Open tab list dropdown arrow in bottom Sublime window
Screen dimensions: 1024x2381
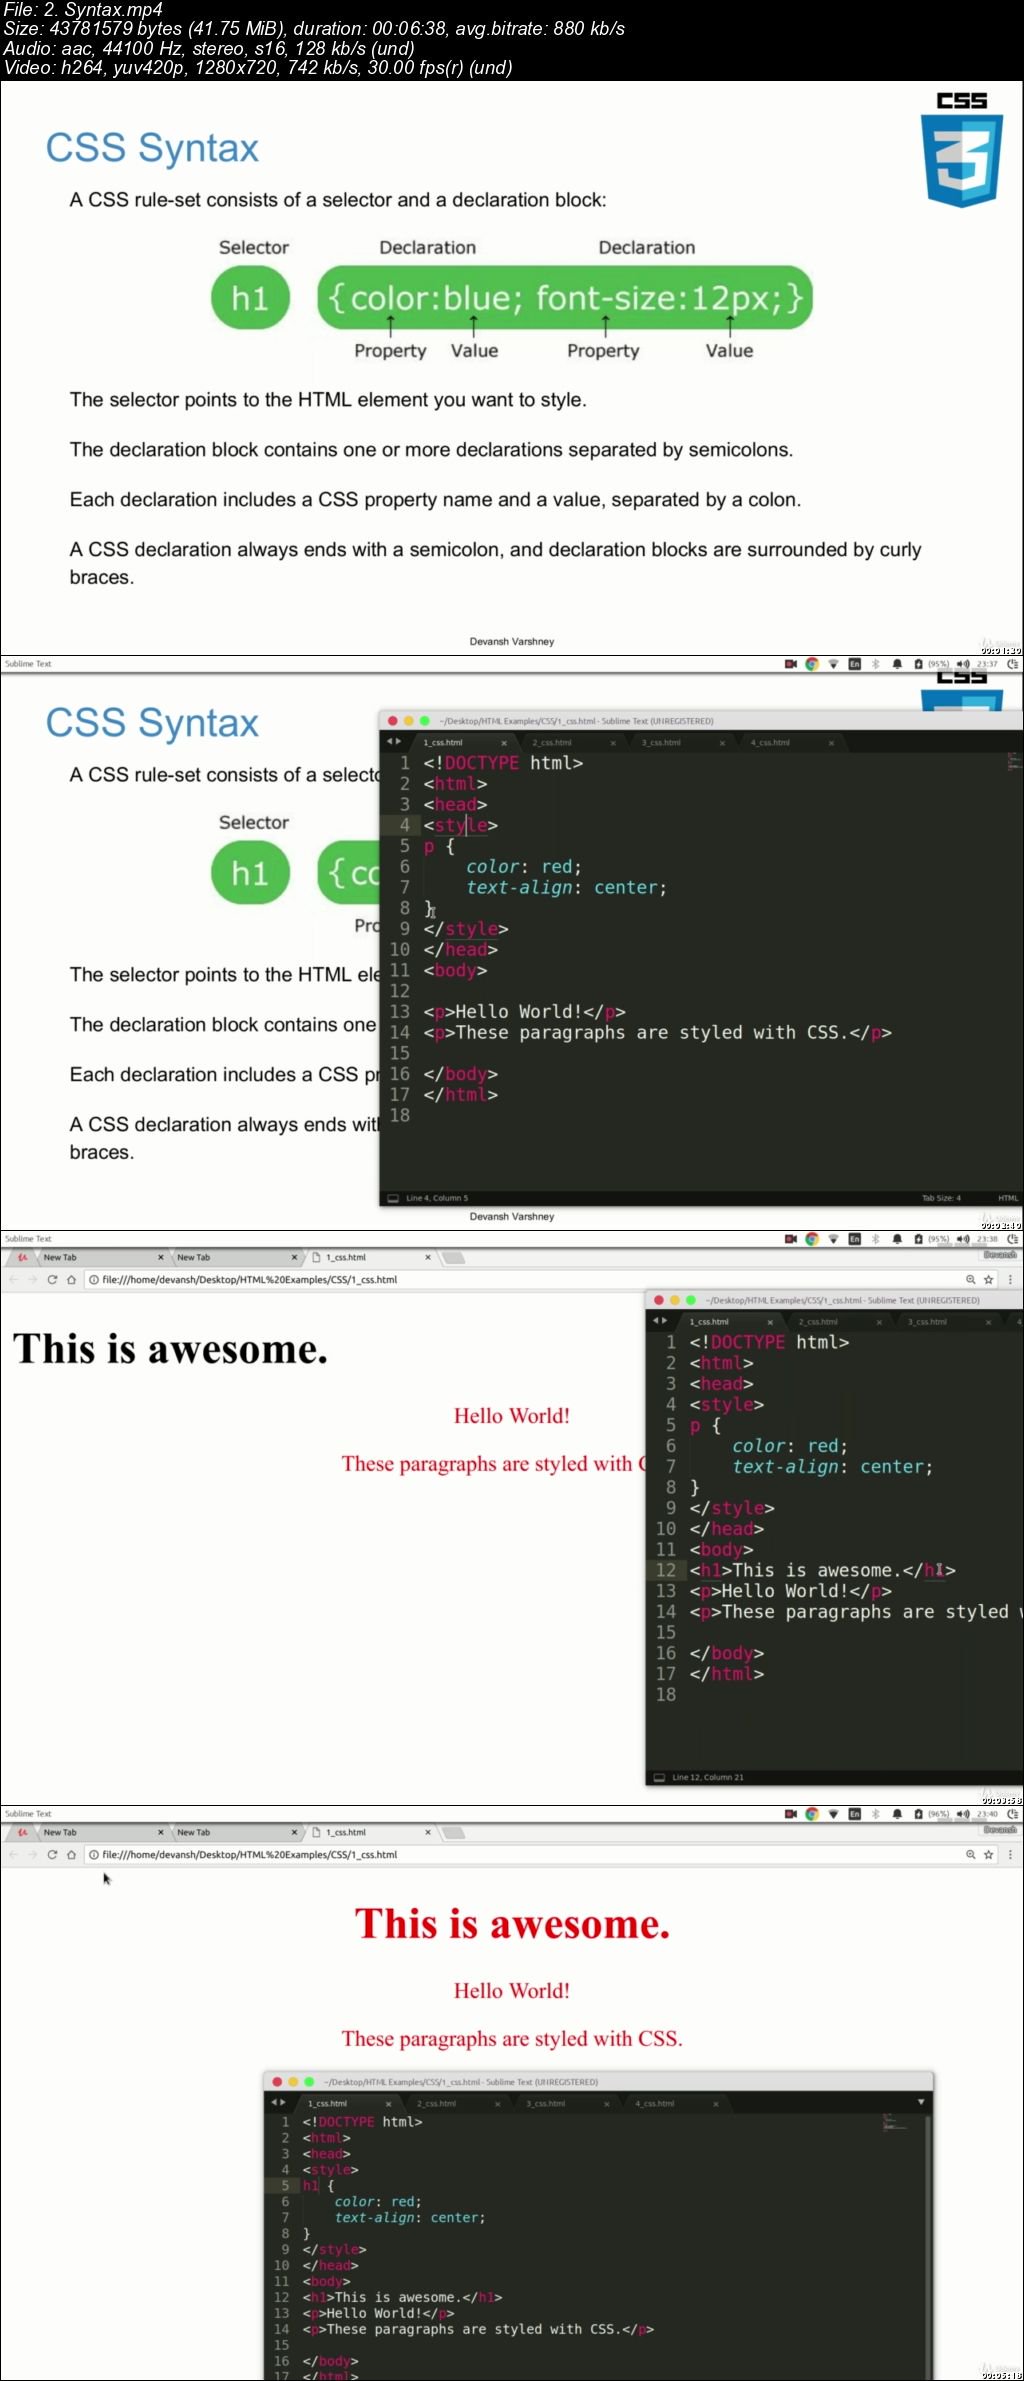click(921, 2102)
